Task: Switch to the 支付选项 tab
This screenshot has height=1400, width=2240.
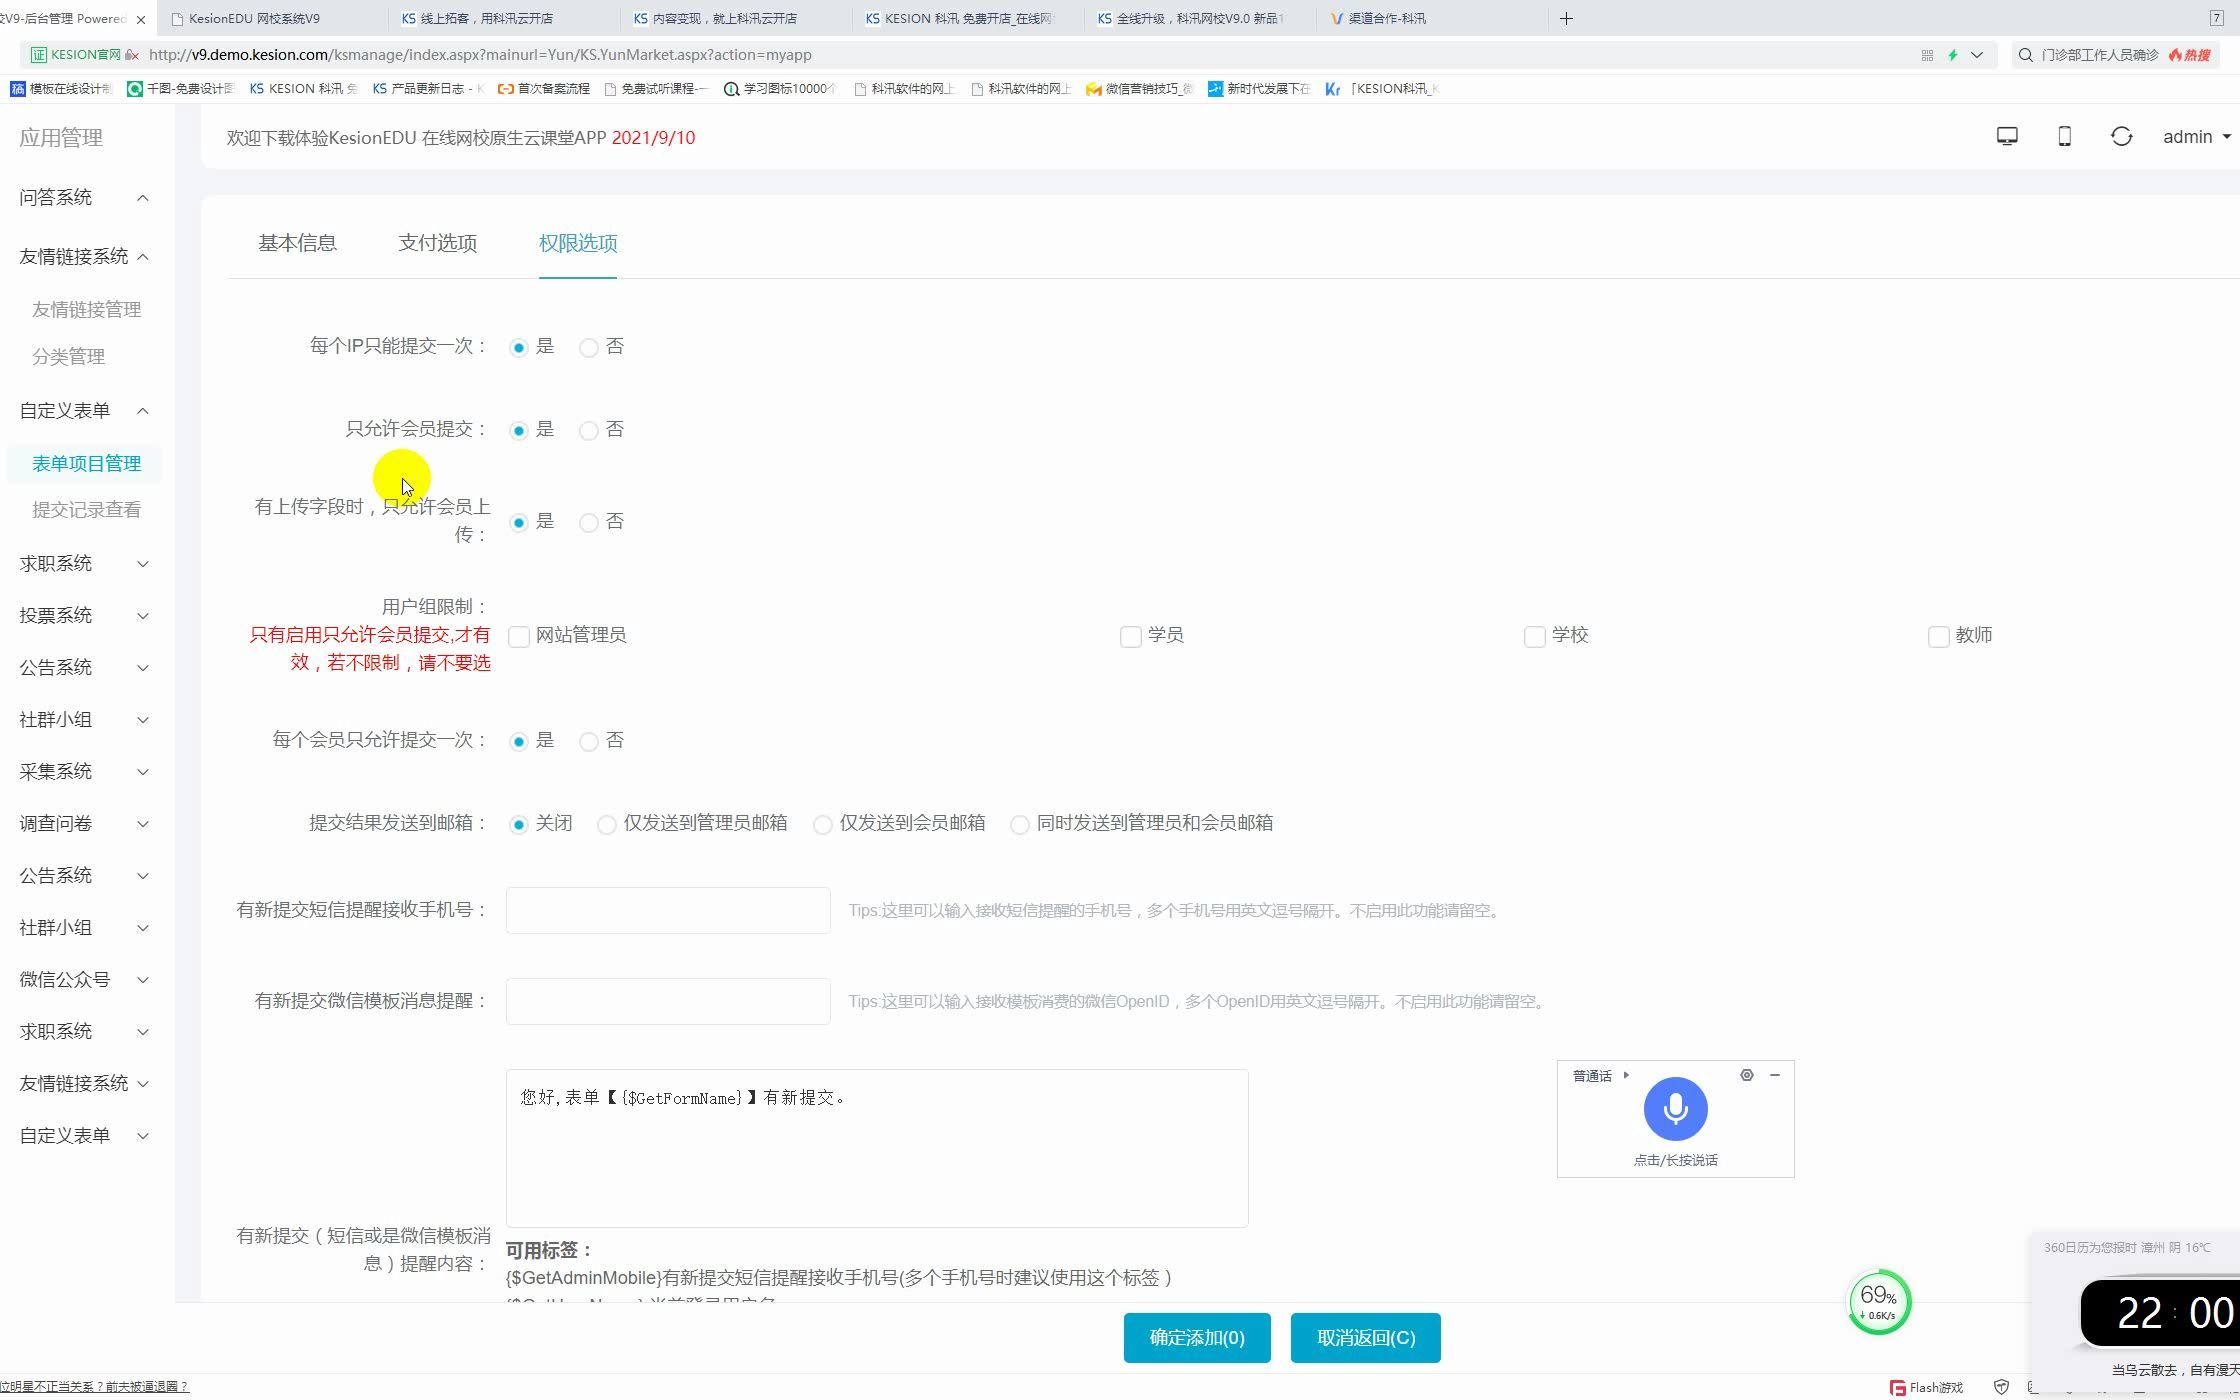Action: tap(437, 243)
